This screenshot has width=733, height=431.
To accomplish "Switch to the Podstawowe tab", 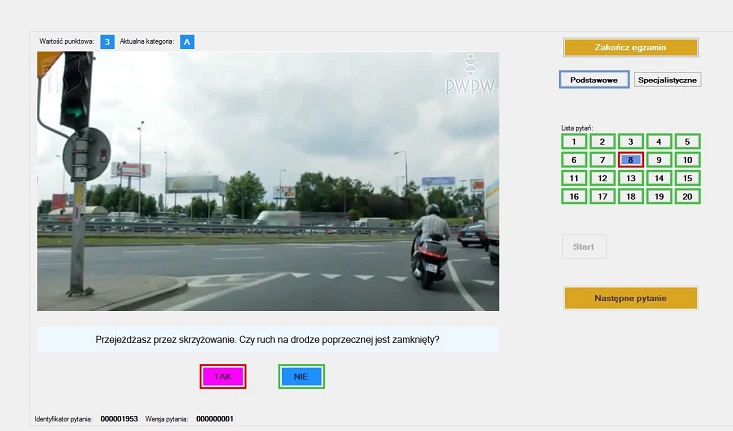I will click(594, 80).
